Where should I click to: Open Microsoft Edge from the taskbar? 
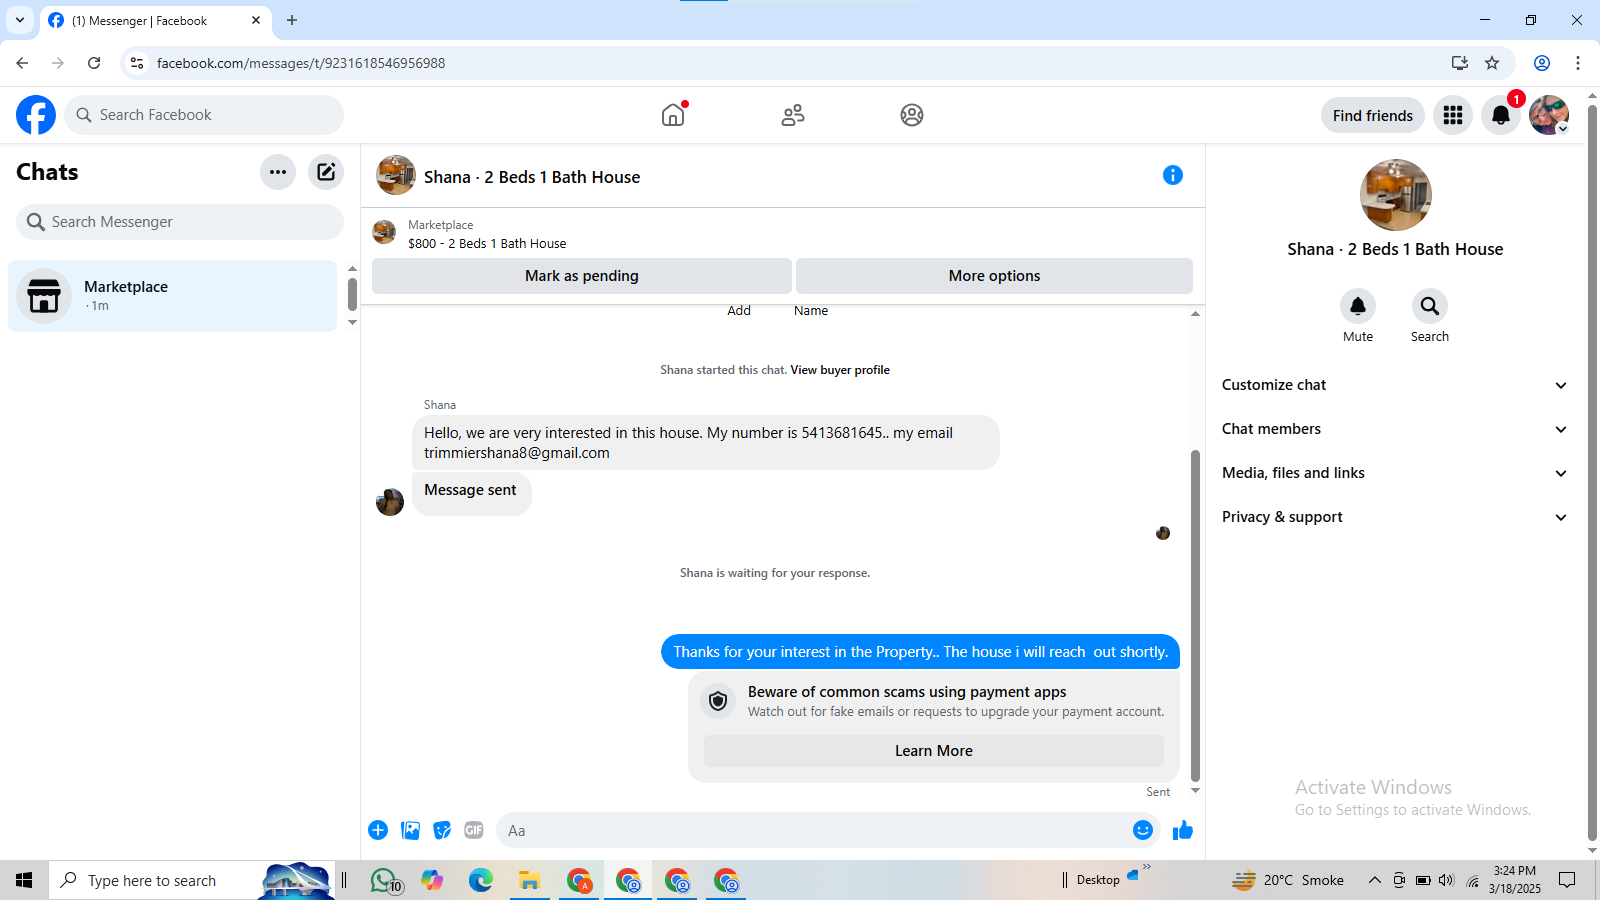[481, 880]
